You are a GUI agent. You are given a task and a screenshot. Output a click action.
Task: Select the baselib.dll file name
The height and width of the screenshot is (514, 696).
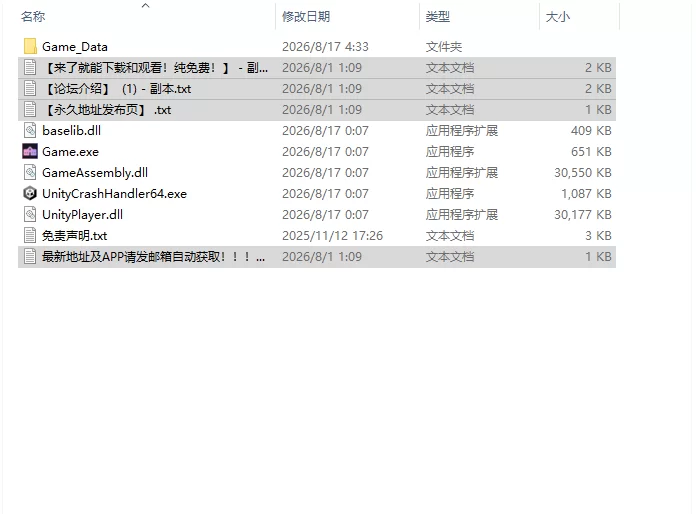pyautogui.click(x=71, y=130)
